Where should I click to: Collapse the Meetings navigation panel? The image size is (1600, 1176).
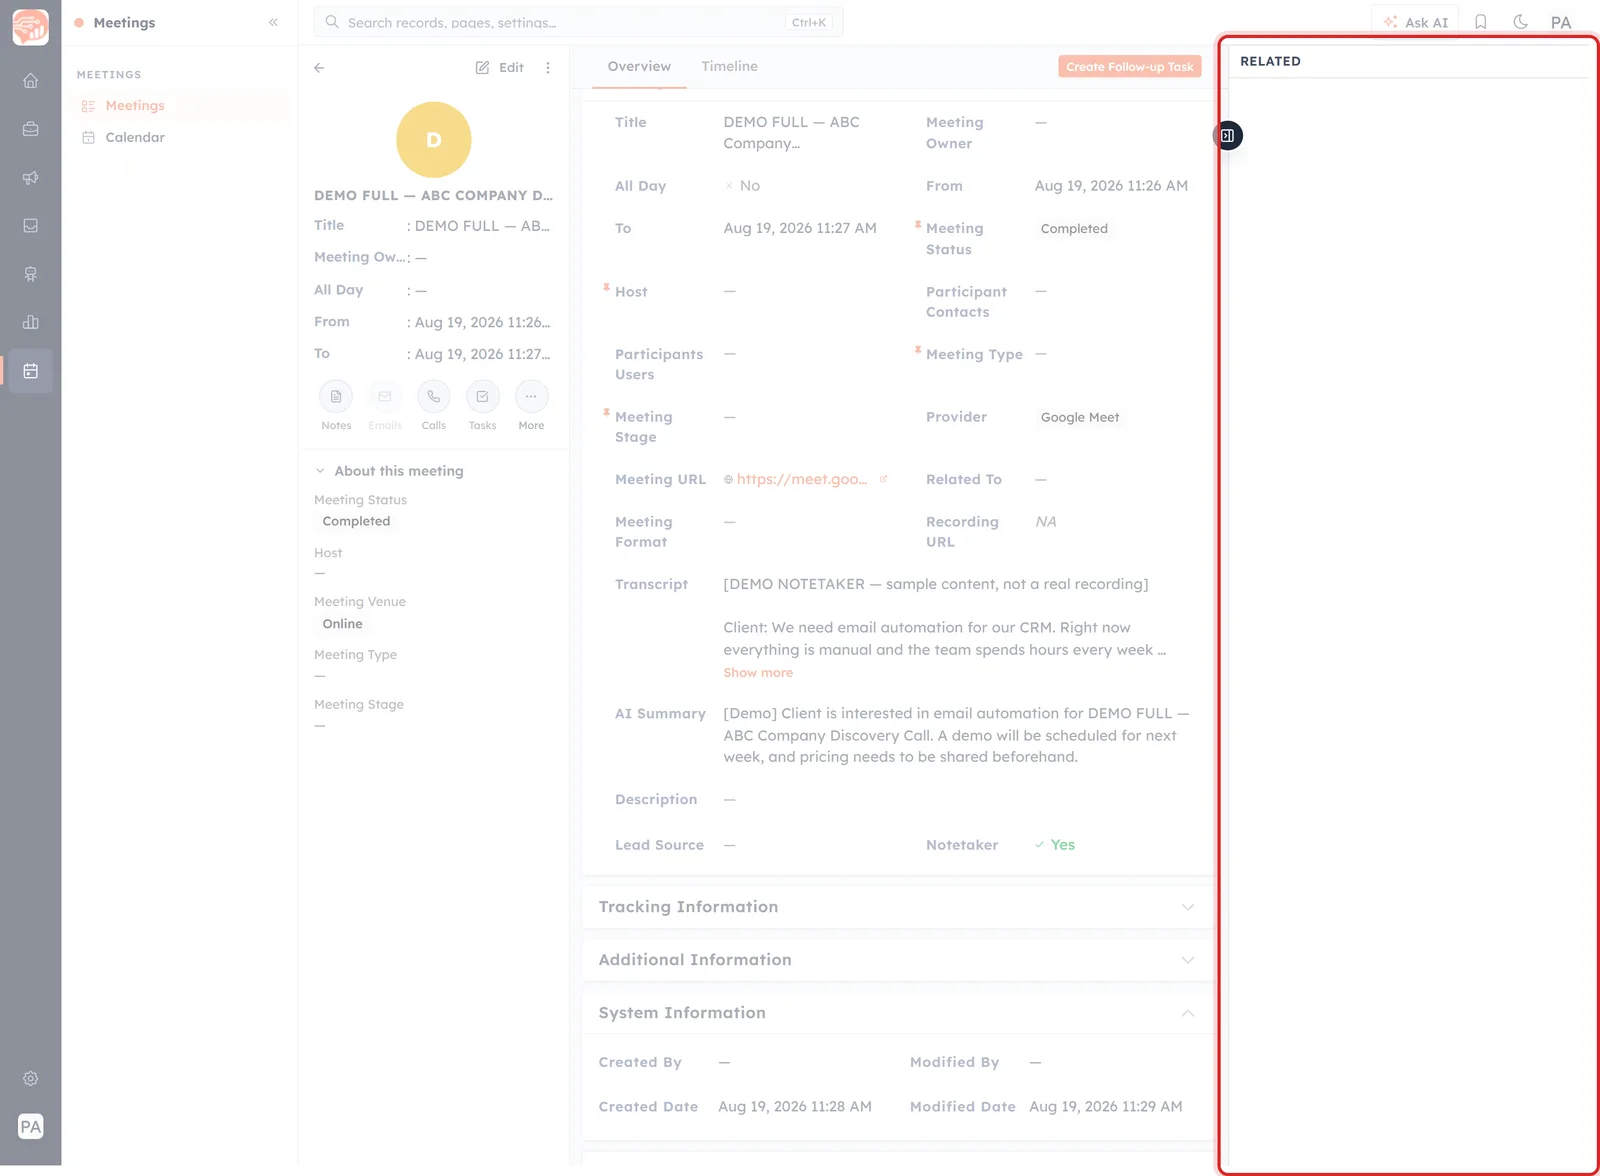273,22
